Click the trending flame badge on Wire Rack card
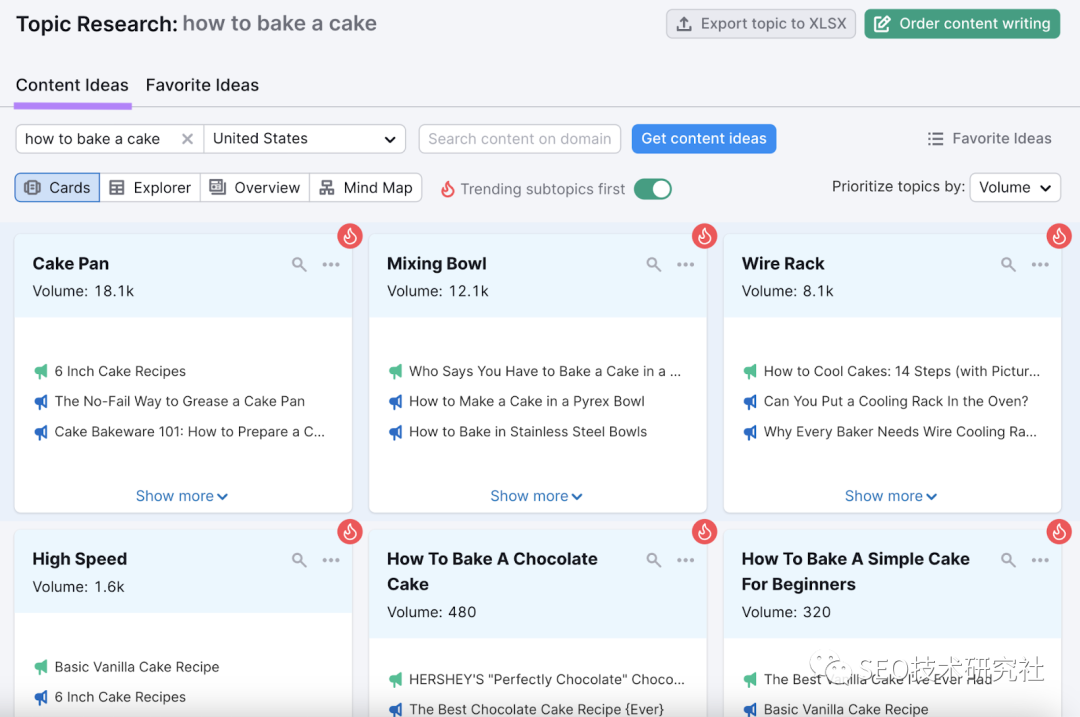Viewport: 1080px width, 717px height. point(1058,236)
